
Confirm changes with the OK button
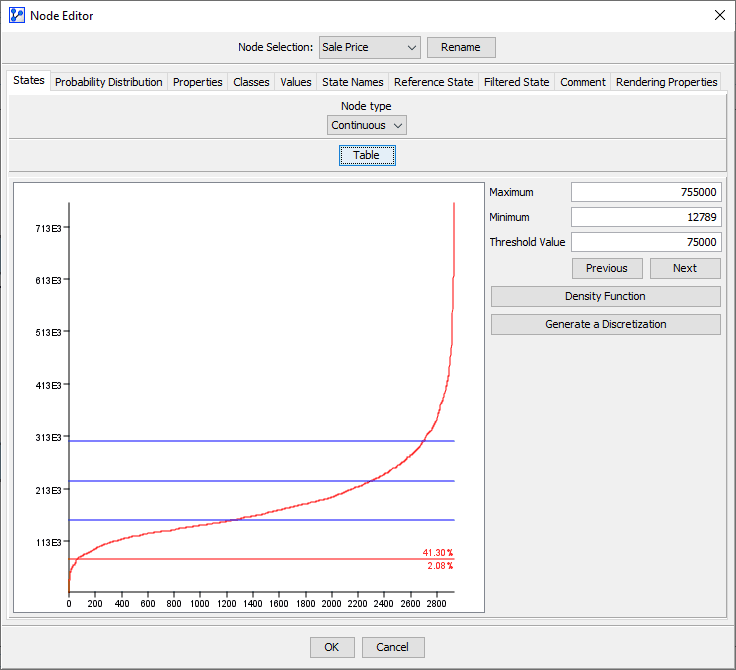[332, 647]
